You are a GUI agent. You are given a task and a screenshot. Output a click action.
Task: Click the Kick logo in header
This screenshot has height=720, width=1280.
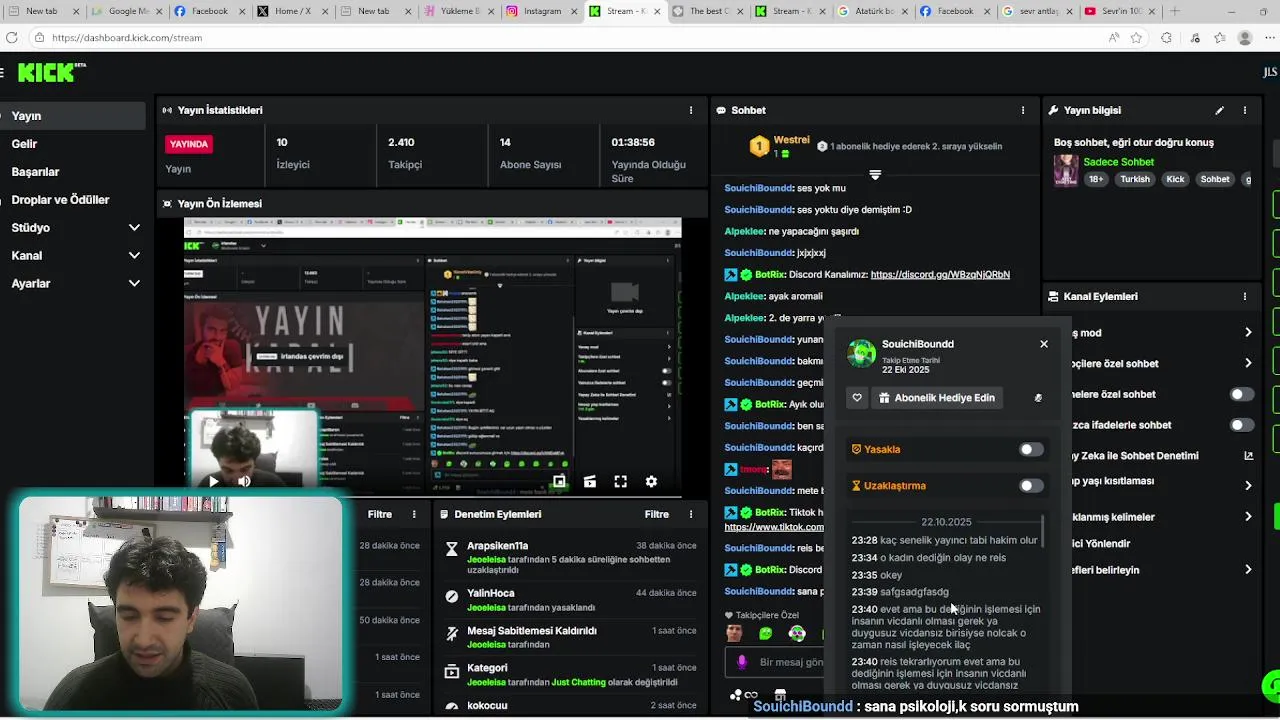(x=51, y=72)
